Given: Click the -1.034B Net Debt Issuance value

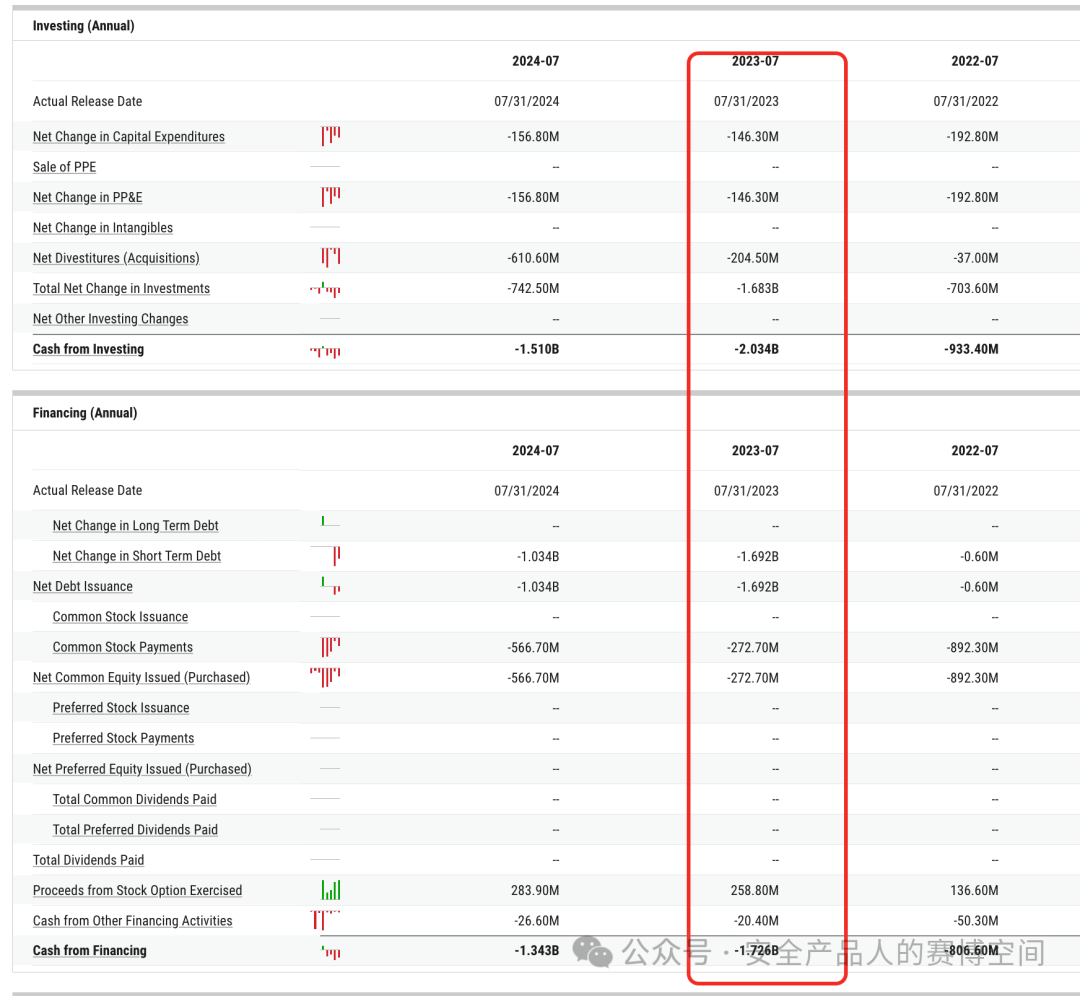Looking at the screenshot, I should pyautogui.click(x=538, y=587).
